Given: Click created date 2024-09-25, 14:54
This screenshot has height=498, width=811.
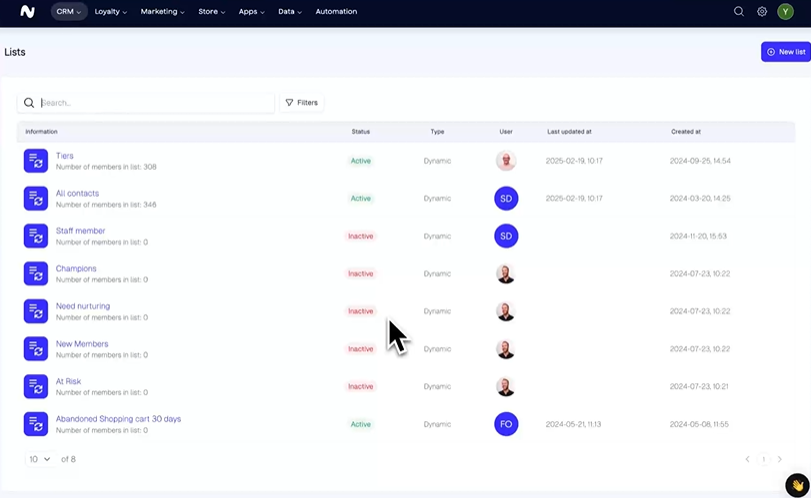Looking at the screenshot, I should pos(700,161).
